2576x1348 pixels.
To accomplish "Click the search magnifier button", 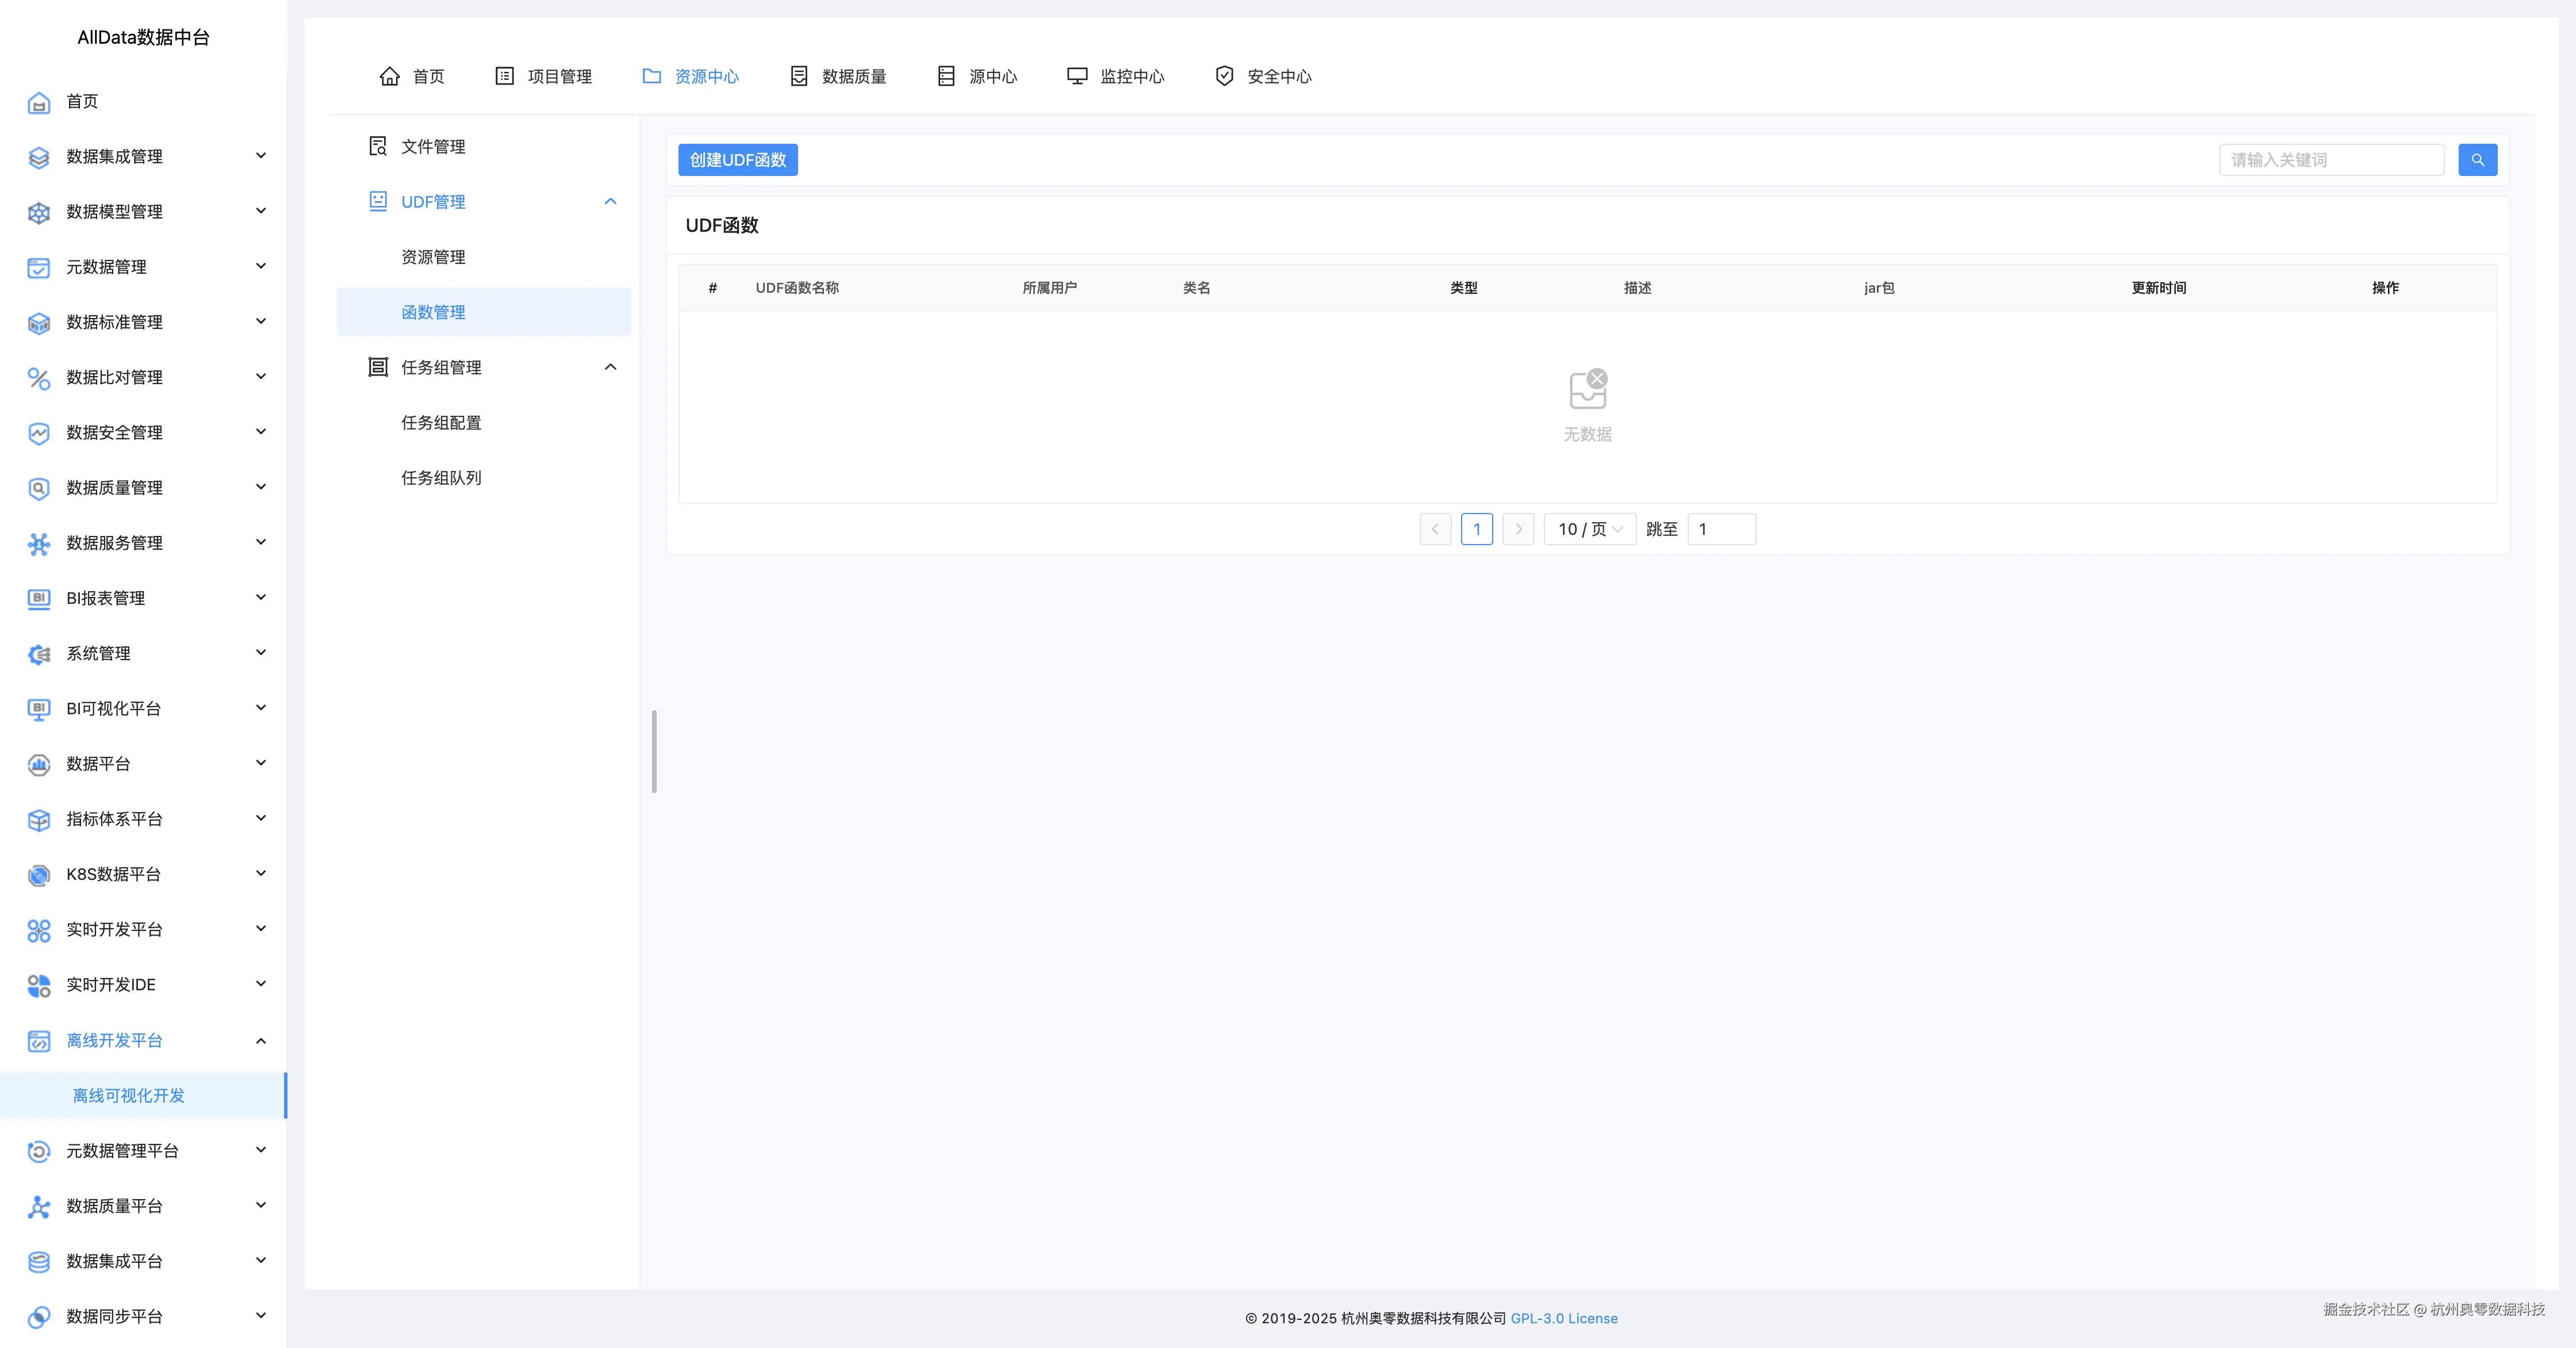I will coord(2477,160).
